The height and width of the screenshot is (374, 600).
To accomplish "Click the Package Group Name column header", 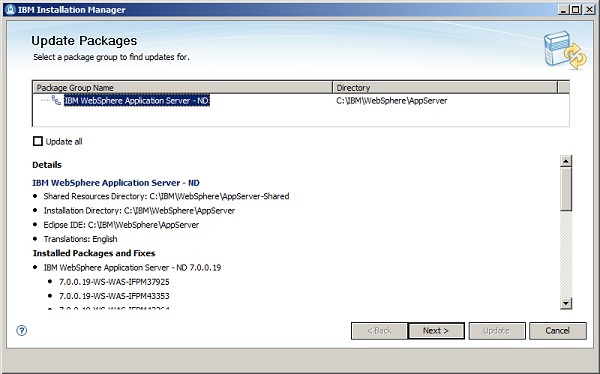I will click(183, 88).
